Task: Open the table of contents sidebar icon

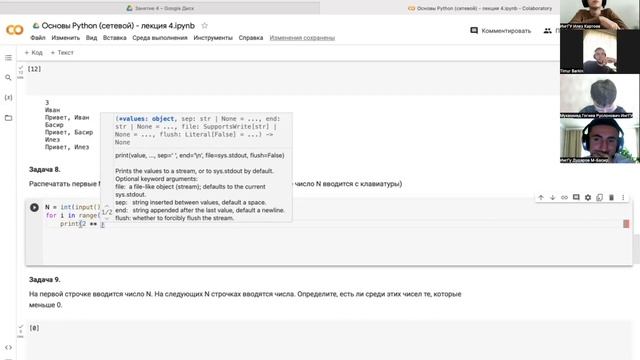Action: pos(8,58)
